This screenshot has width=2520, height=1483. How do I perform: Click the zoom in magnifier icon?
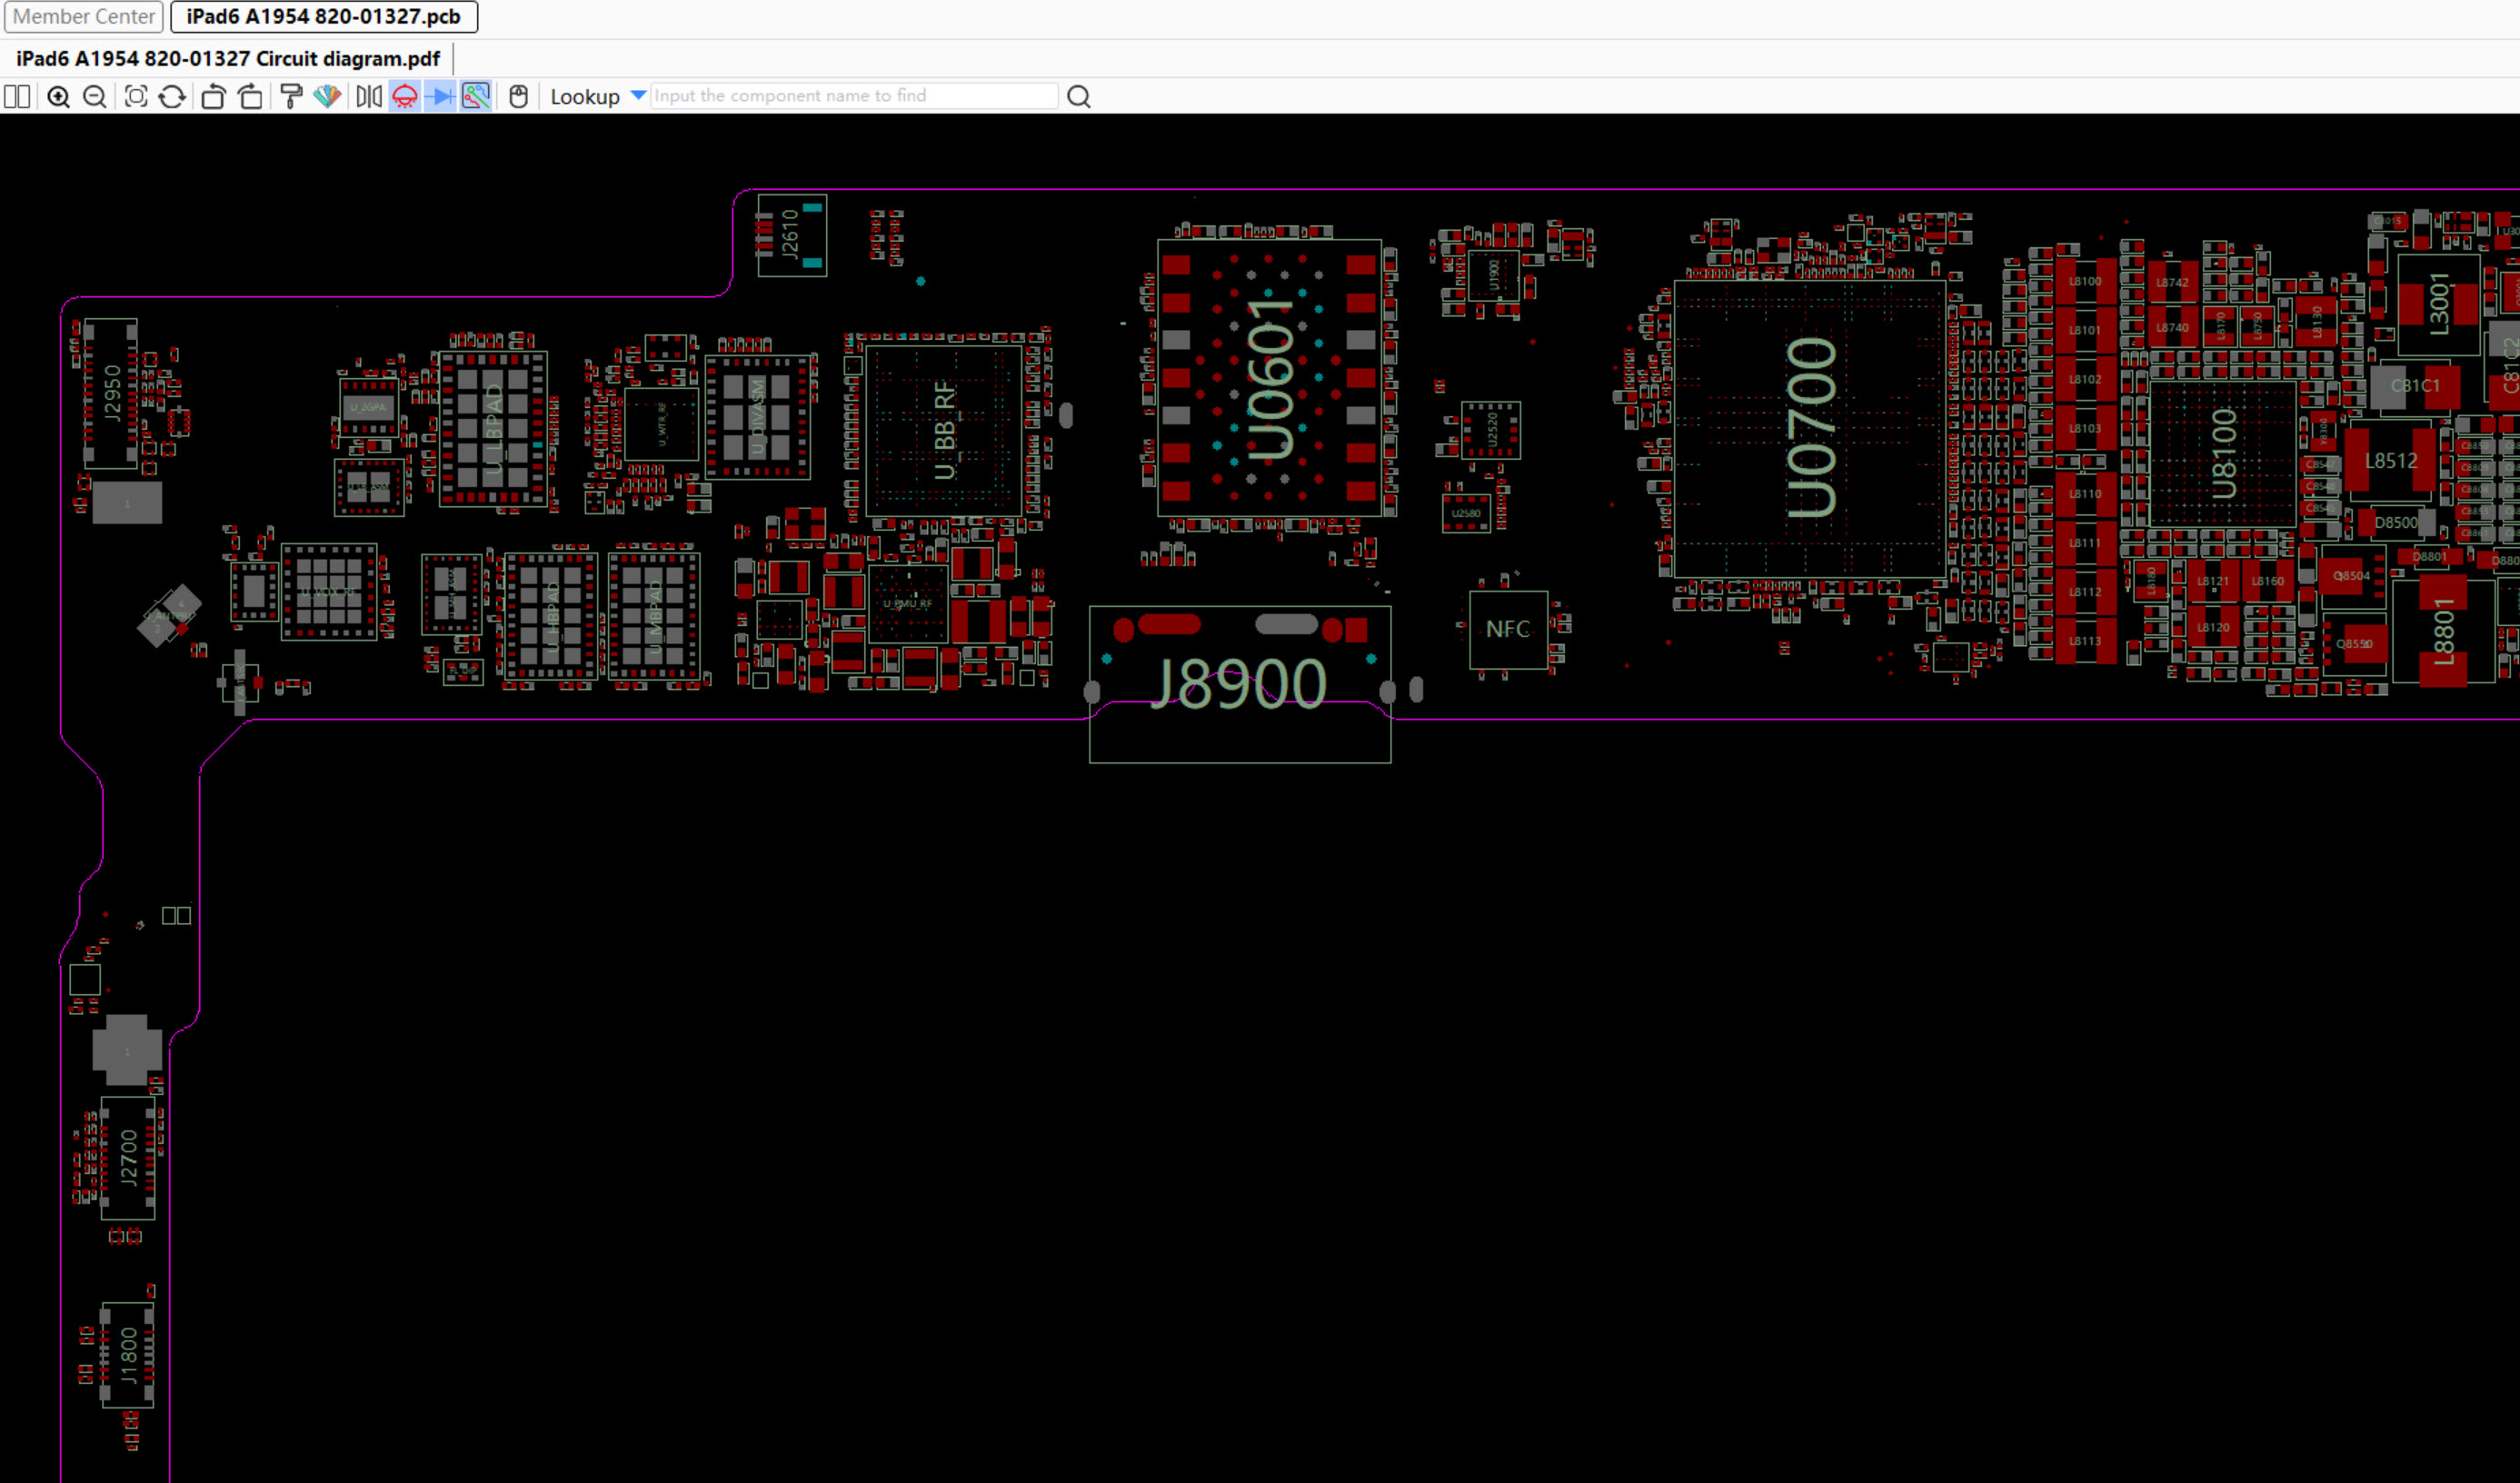(x=58, y=97)
